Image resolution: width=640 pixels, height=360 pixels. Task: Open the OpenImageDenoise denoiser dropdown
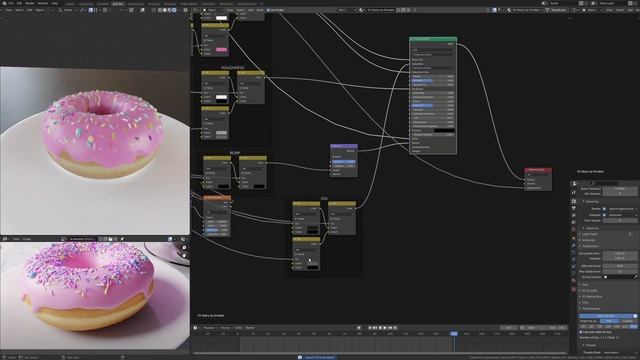(622, 209)
